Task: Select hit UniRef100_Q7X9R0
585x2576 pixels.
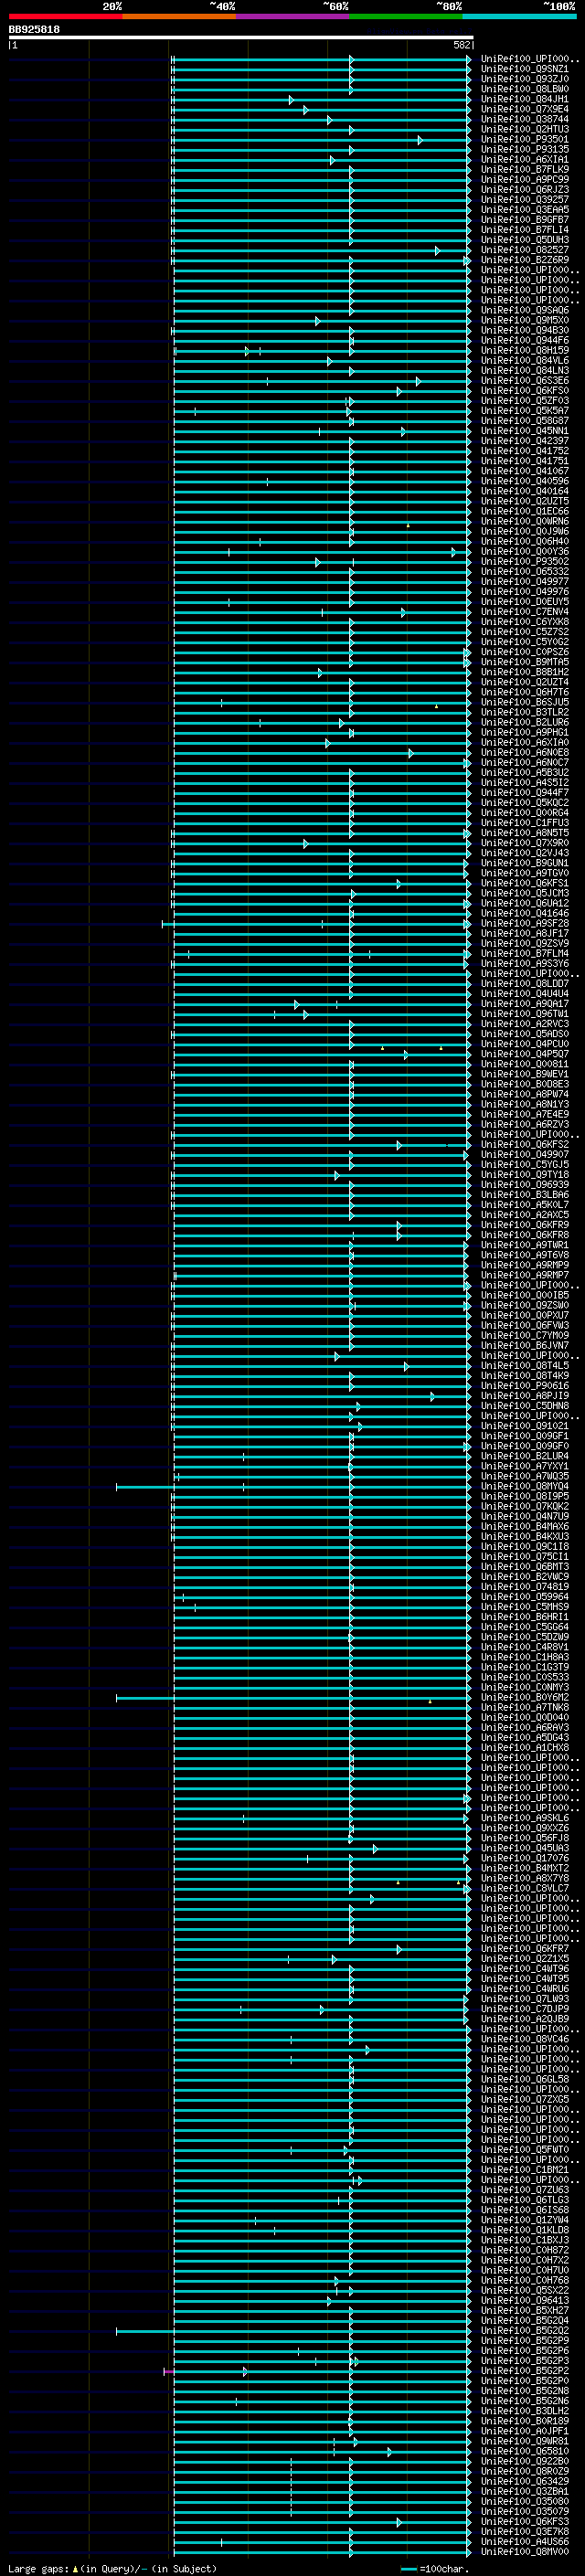Action: click(x=525, y=843)
